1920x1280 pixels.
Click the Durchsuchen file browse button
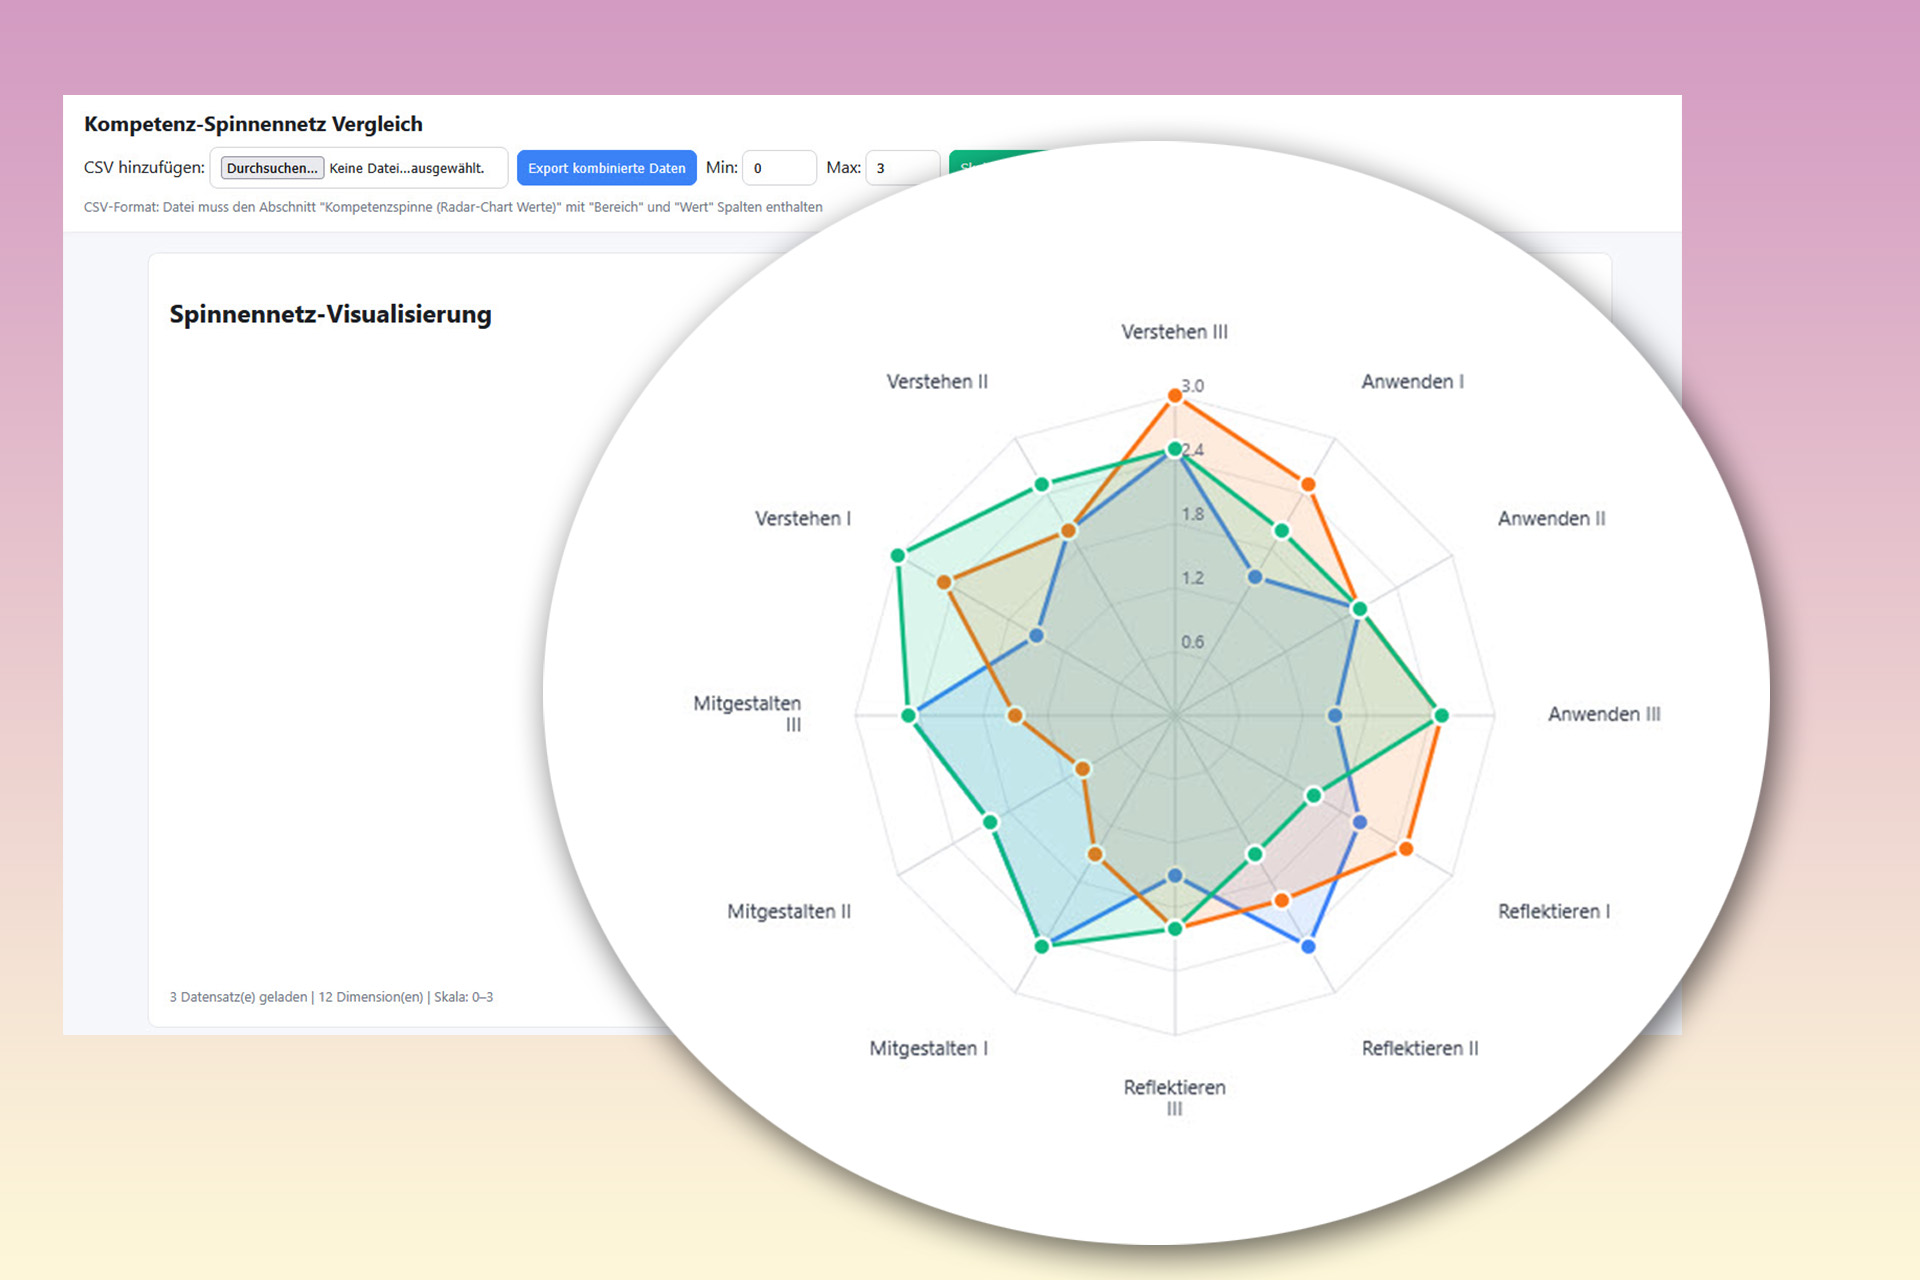(x=272, y=168)
